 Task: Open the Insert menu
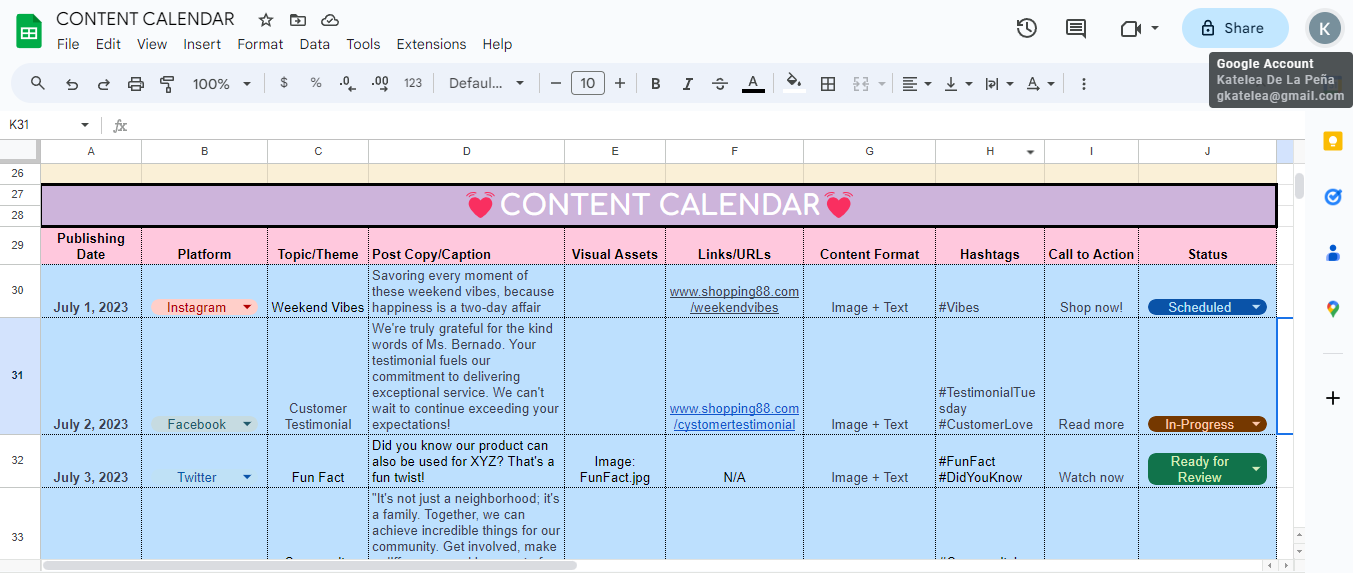pyautogui.click(x=202, y=44)
